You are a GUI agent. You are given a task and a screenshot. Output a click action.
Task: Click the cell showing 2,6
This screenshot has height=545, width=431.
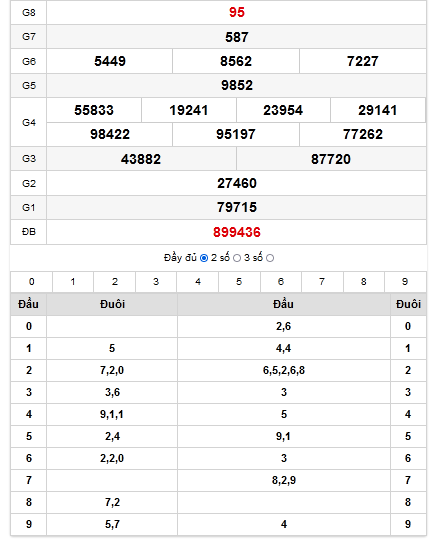[284, 326]
